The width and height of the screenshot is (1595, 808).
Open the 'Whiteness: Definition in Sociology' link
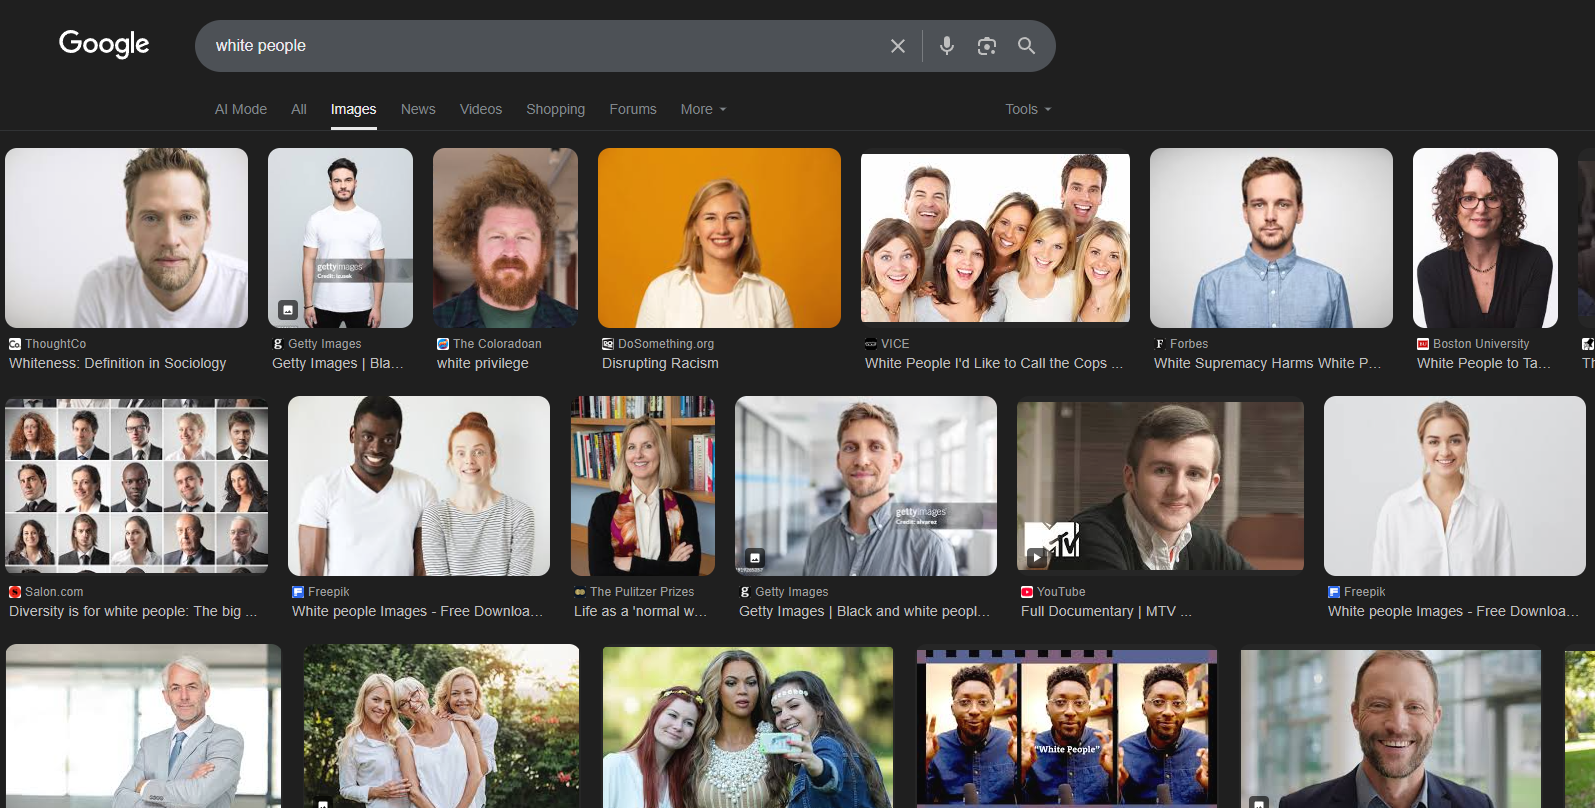pyautogui.click(x=118, y=363)
